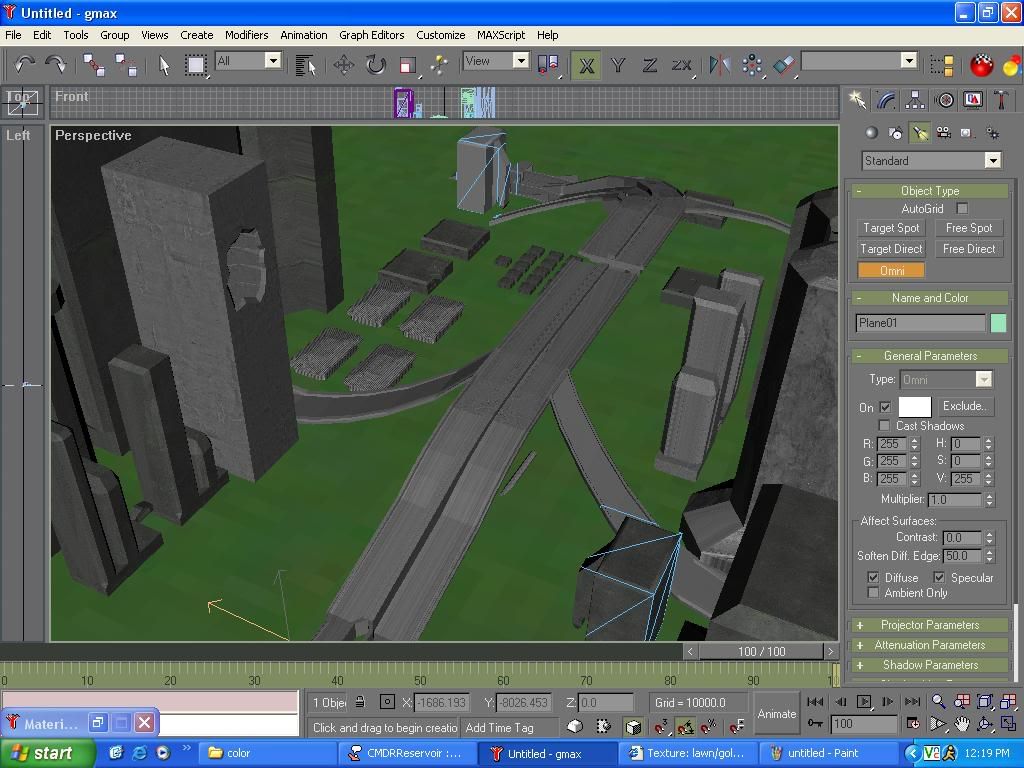The width and height of the screenshot is (1024, 768).
Task: Open the Modifiers menu
Action: (246, 35)
